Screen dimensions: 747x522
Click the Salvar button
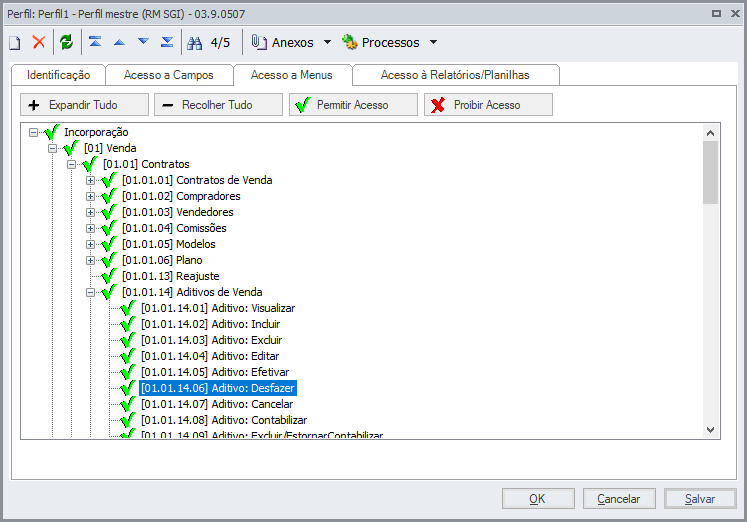700,499
